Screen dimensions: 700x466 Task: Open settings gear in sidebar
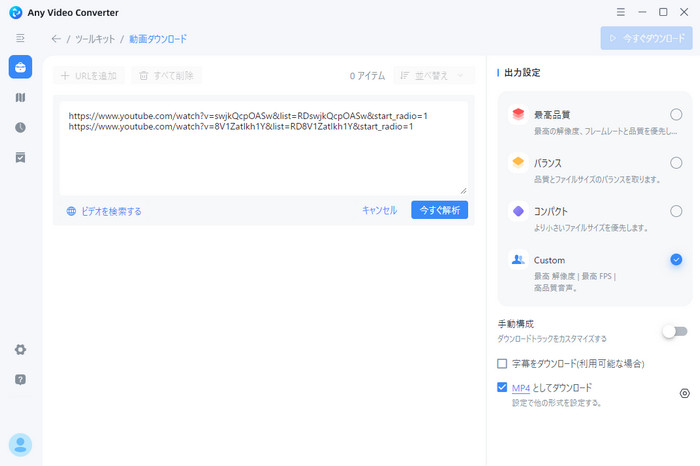coord(20,350)
